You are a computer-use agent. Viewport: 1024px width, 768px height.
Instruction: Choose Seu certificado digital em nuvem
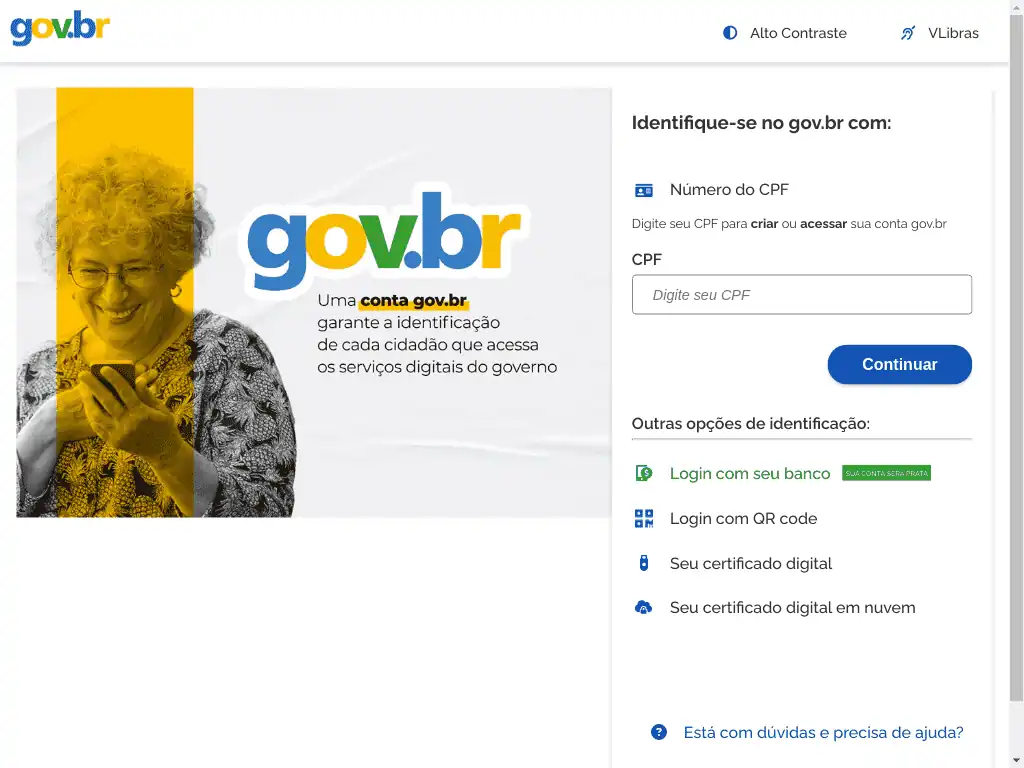[792, 608]
